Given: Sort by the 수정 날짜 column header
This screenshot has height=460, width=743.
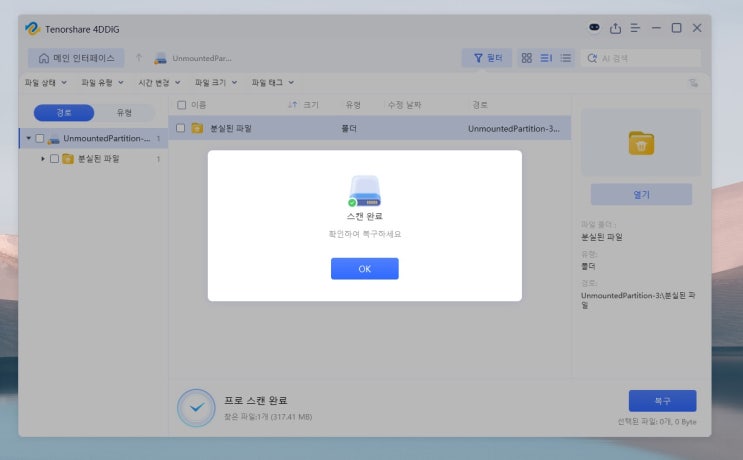Looking at the screenshot, I should (x=404, y=105).
